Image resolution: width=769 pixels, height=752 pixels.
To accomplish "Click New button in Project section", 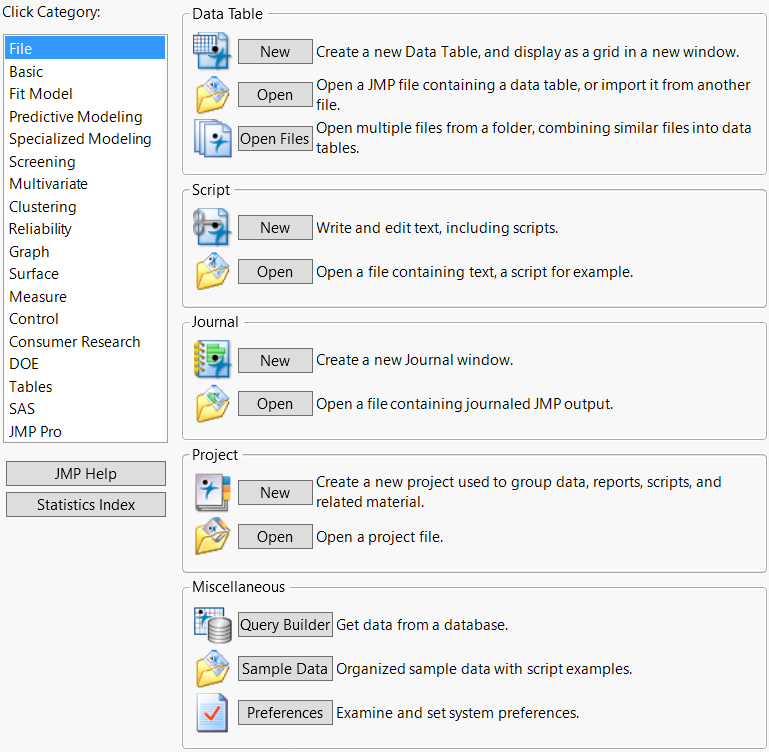I will coord(275,493).
